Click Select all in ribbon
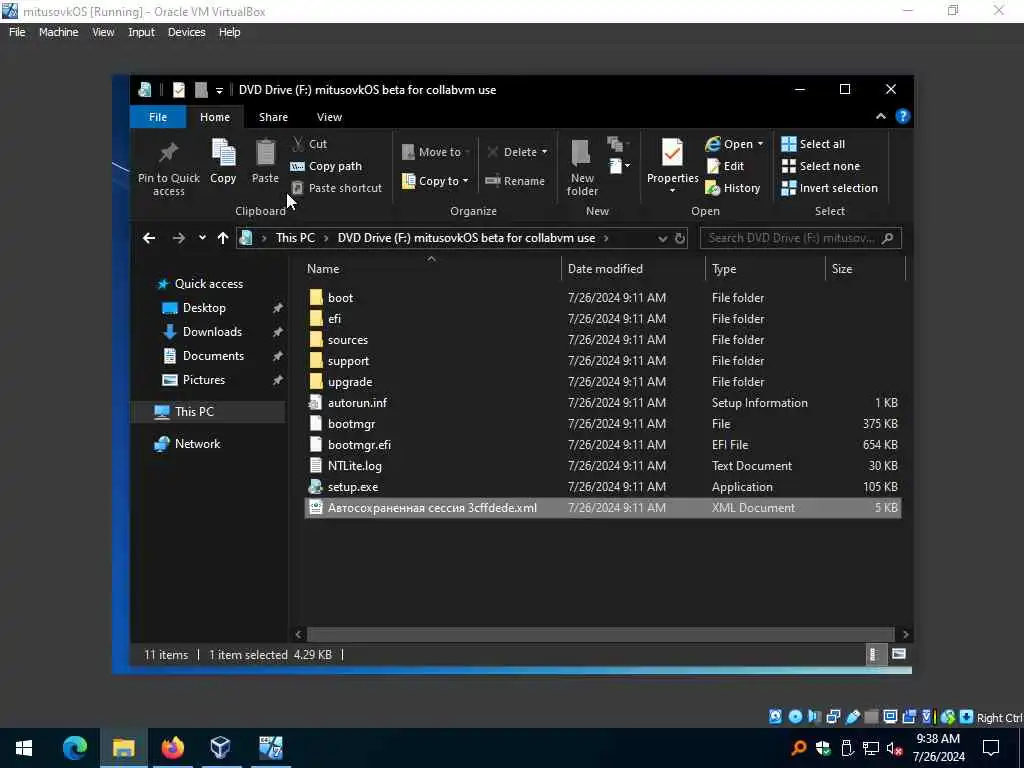 coord(813,144)
